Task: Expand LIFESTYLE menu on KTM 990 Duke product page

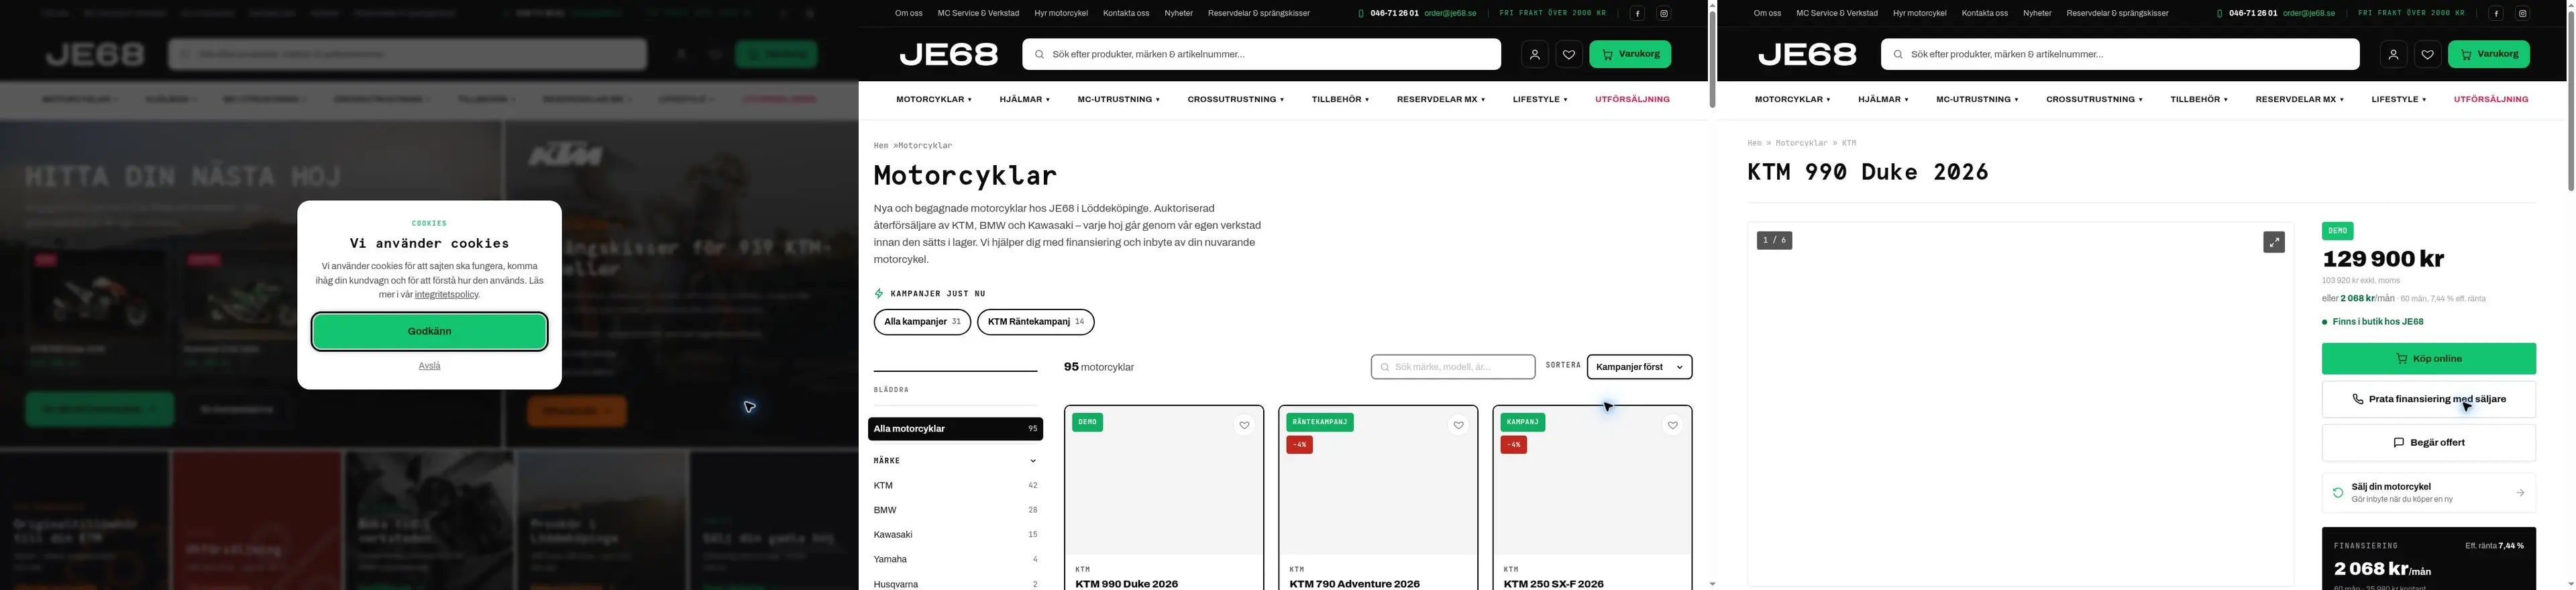Action: 2398,100
